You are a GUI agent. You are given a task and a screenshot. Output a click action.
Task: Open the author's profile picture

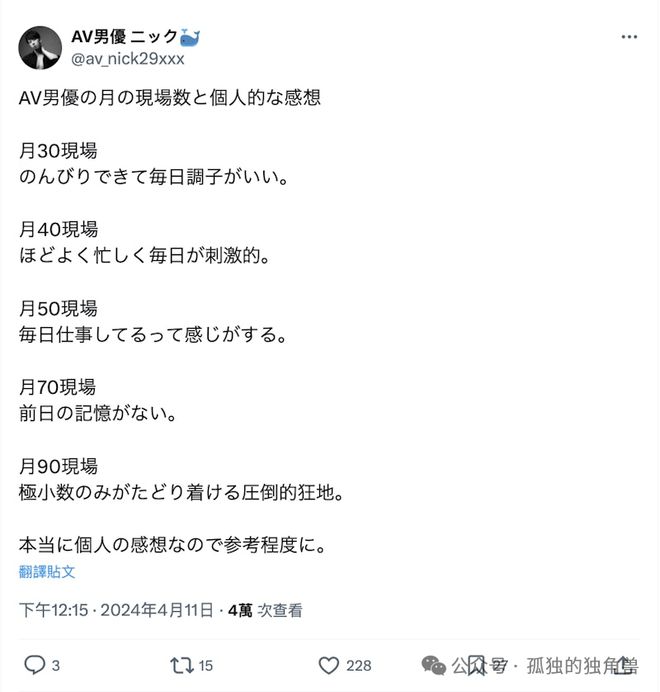point(40,48)
